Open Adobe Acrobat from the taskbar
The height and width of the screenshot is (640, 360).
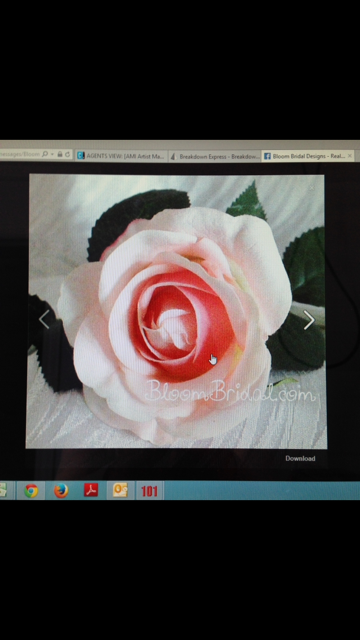coord(91,490)
